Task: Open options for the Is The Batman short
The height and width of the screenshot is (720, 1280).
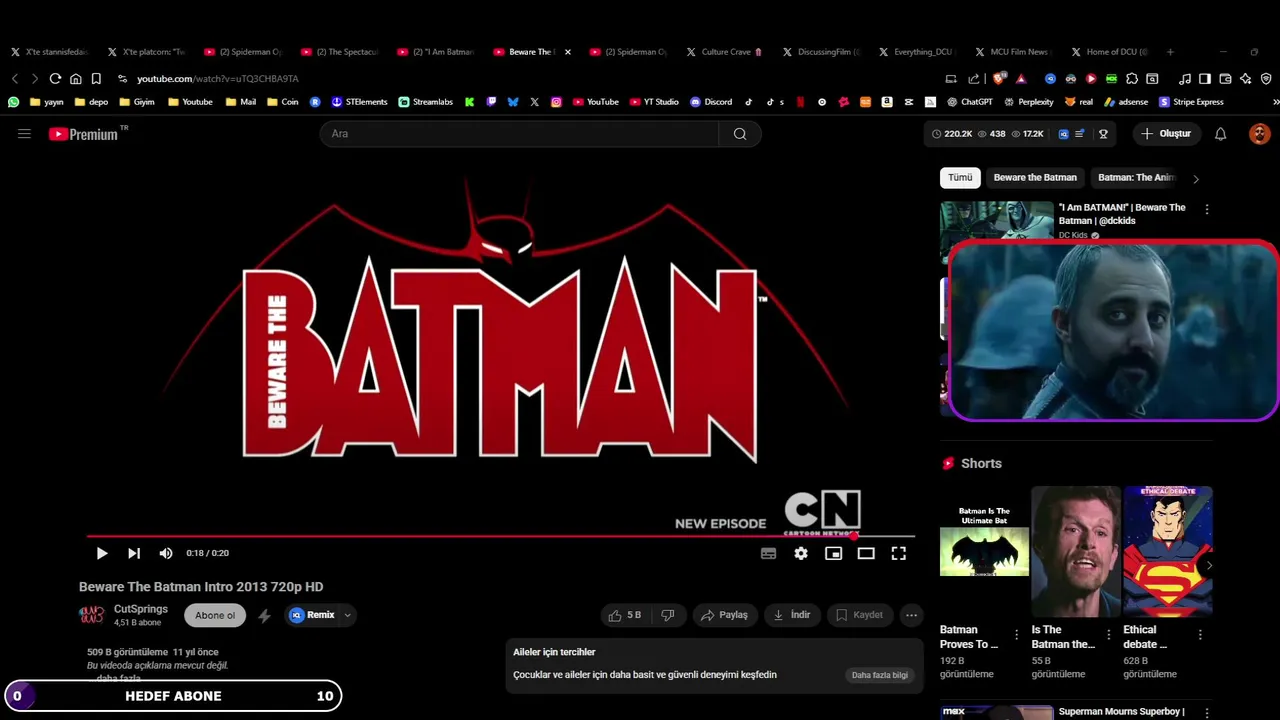Action: (1108, 634)
